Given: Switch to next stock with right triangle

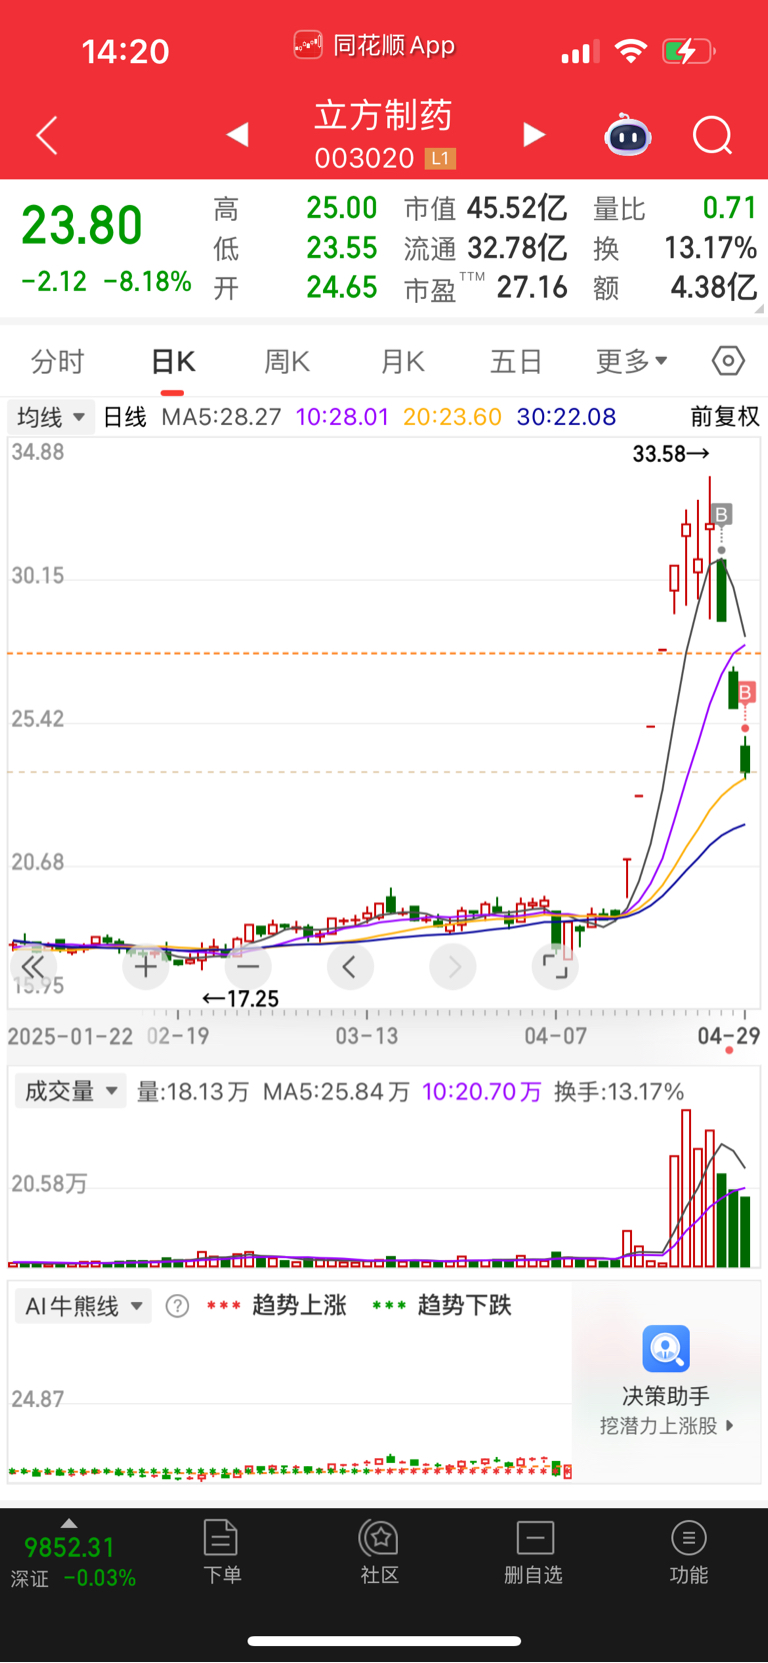Looking at the screenshot, I should tap(535, 134).
